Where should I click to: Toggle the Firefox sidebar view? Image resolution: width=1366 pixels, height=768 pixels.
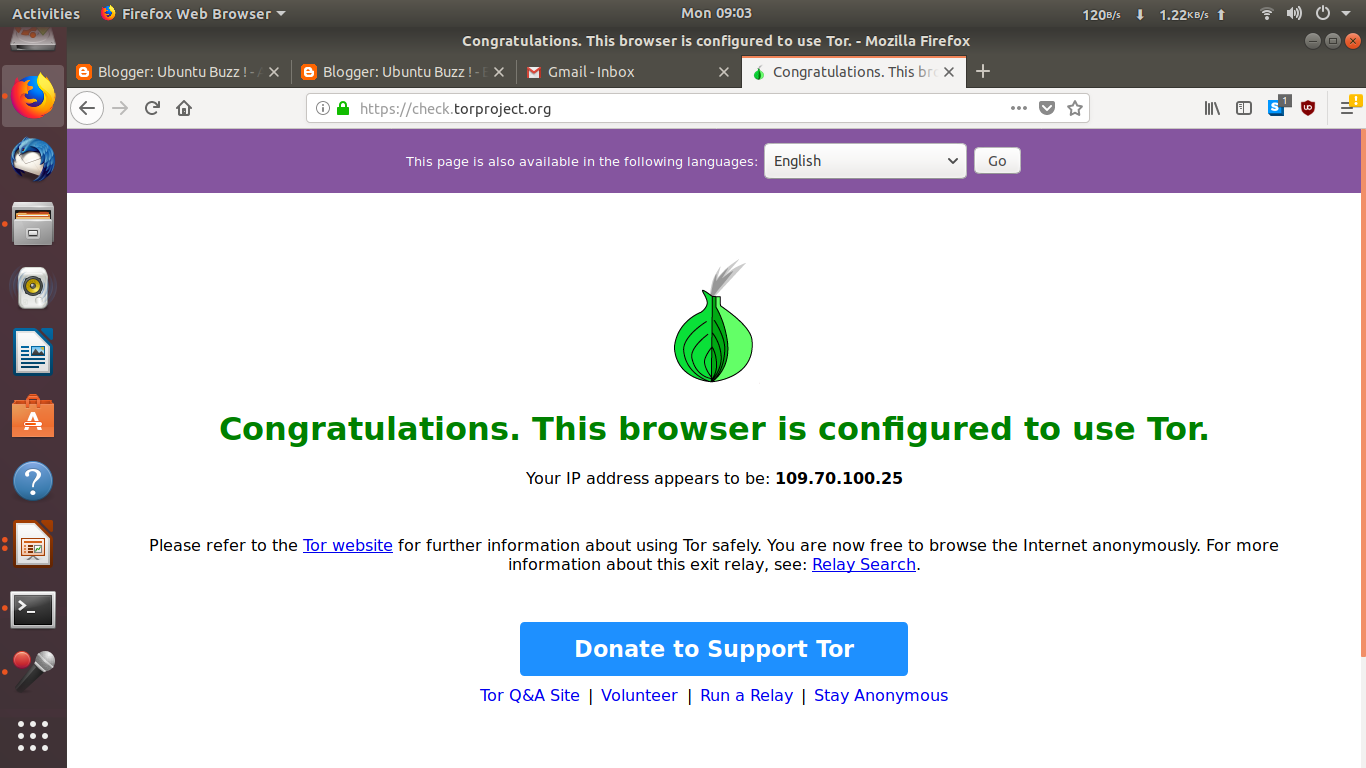click(1244, 108)
